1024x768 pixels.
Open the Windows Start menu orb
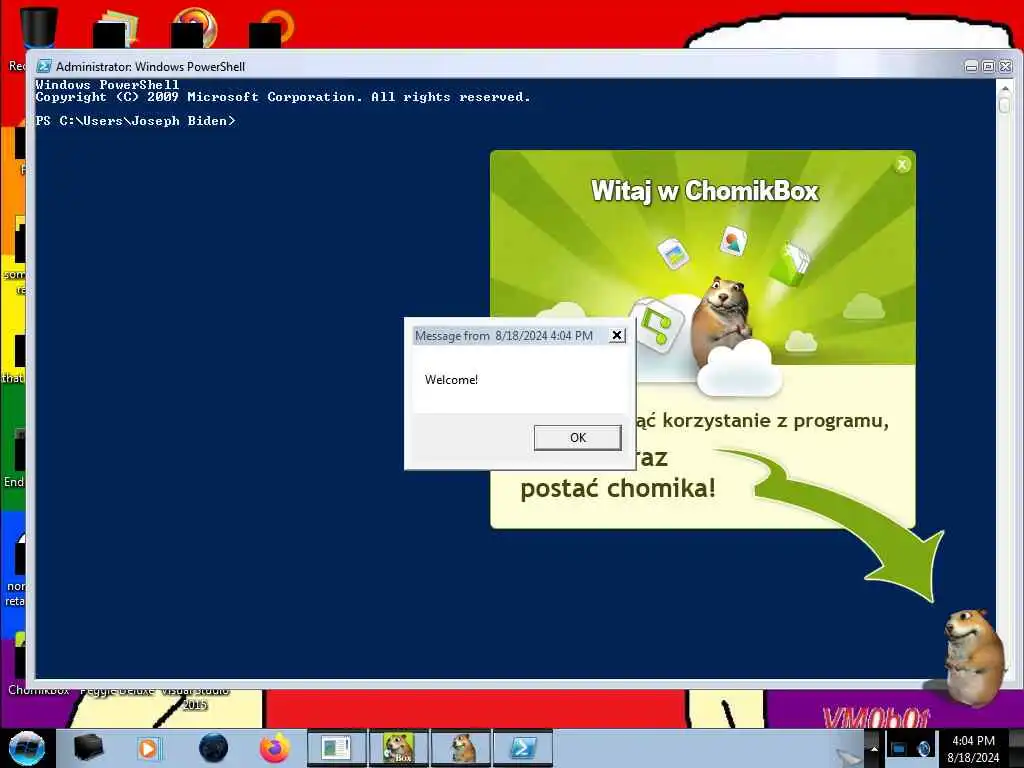click(x=27, y=748)
